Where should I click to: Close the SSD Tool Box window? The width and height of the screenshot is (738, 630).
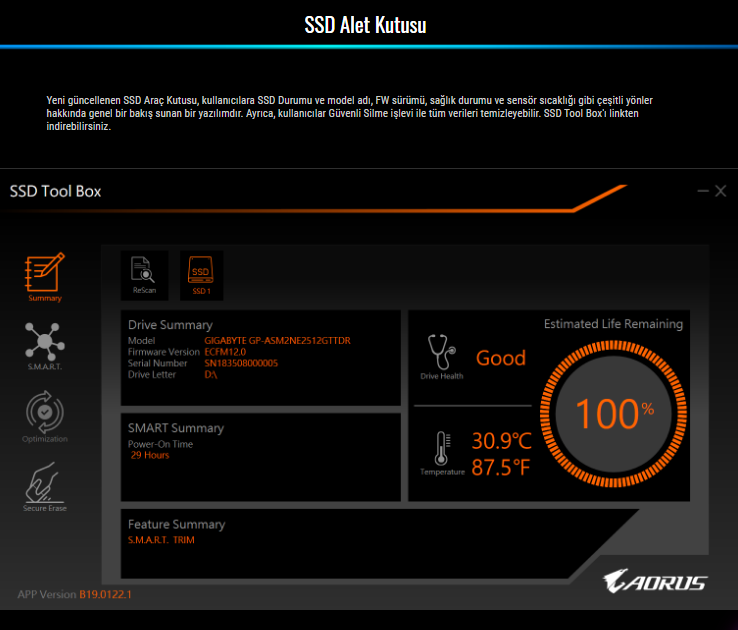[721, 191]
